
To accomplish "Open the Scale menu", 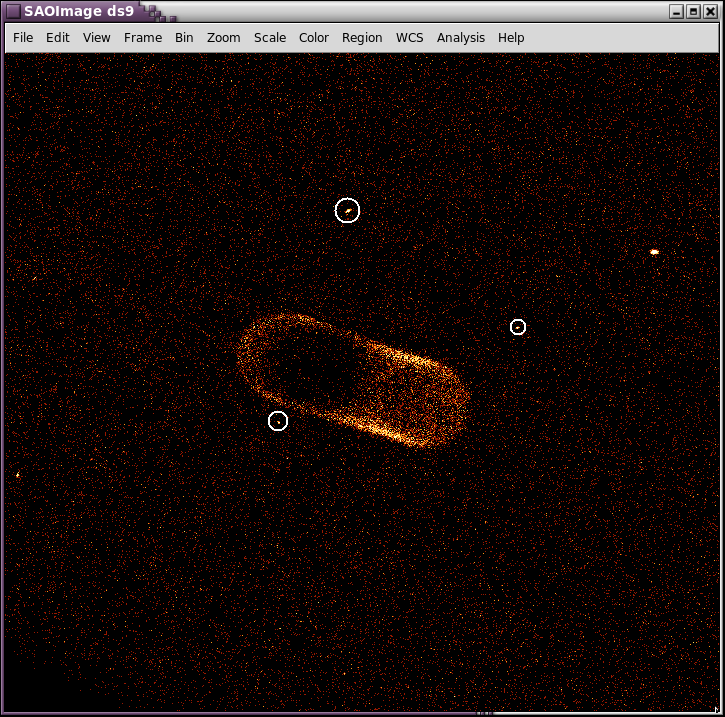I will point(270,37).
